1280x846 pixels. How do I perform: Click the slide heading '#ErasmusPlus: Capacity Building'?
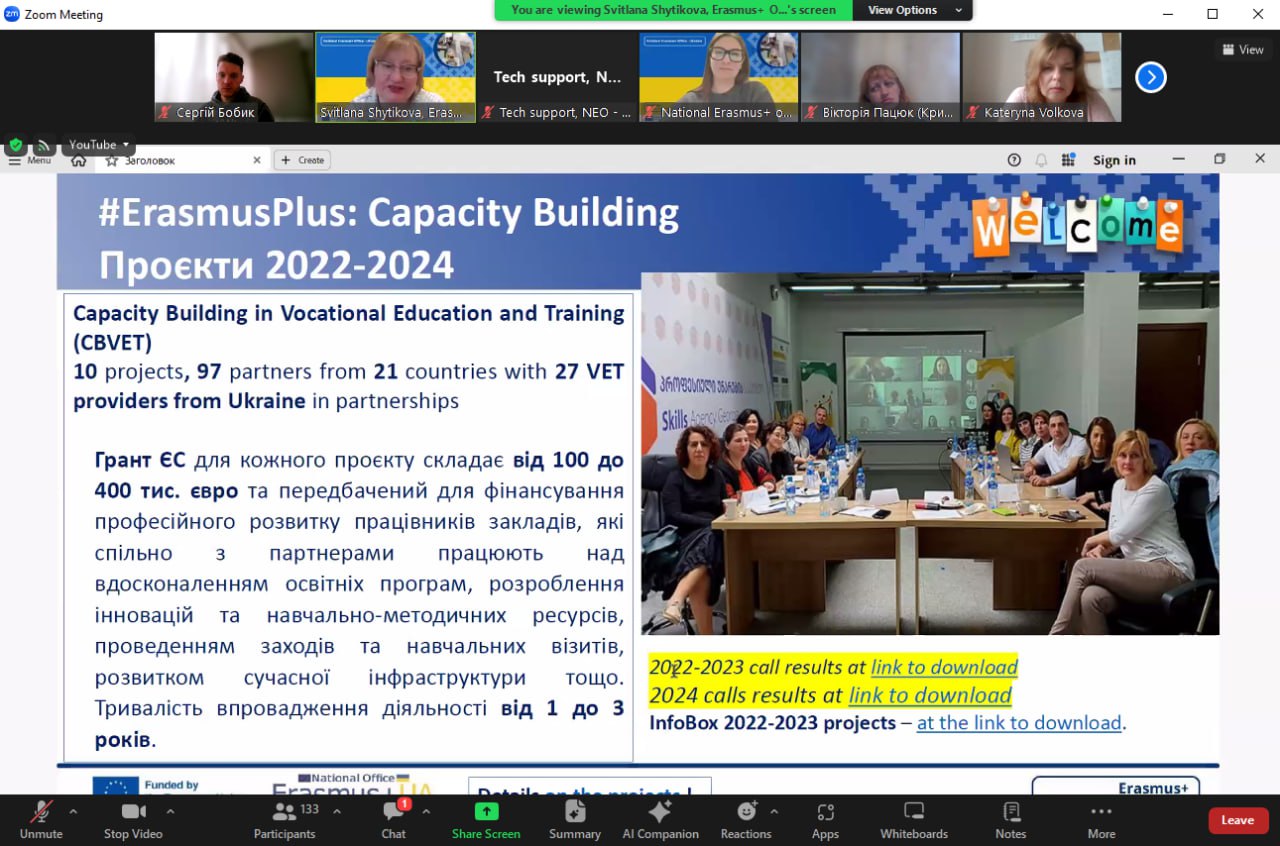coord(389,213)
